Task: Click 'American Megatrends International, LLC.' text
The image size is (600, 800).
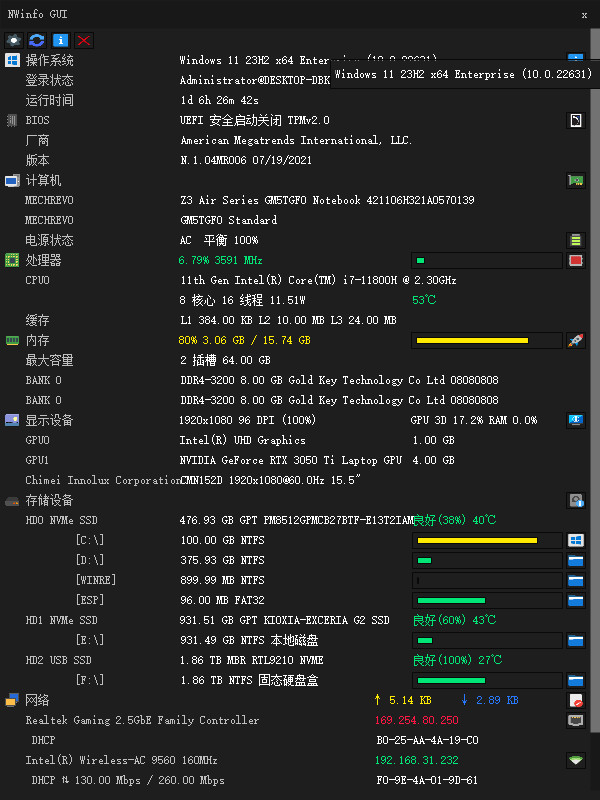Action: (296, 140)
